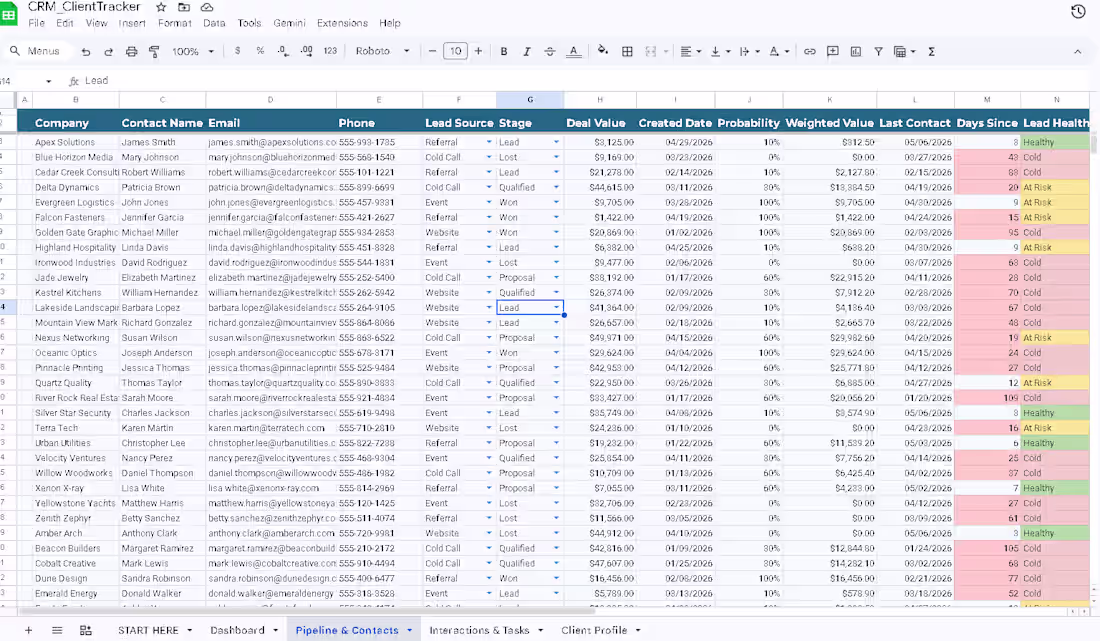The height and width of the screenshot is (641, 1100).
Task: Open horizontal align dropdown
Action: click(x=691, y=51)
